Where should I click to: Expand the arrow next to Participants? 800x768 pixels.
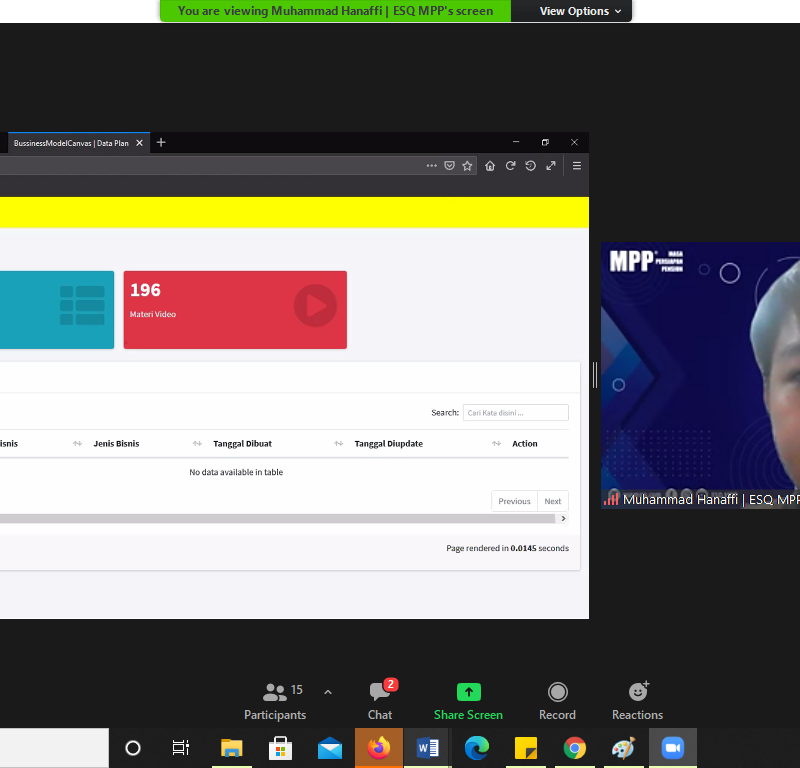[x=327, y=692]
